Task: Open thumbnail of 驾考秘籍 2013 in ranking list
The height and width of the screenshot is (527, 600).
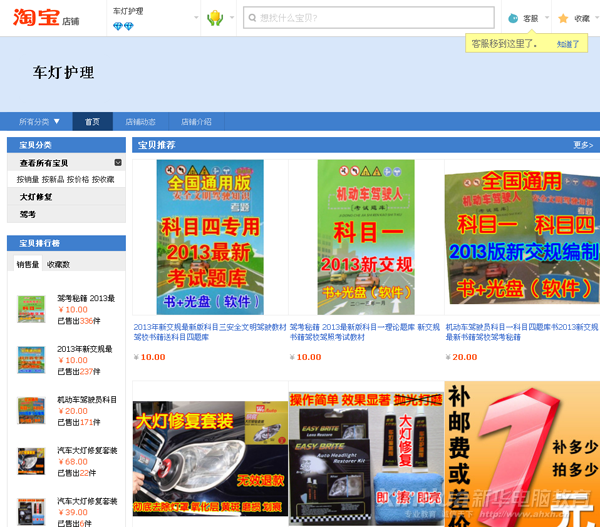Action: (32, 308)
